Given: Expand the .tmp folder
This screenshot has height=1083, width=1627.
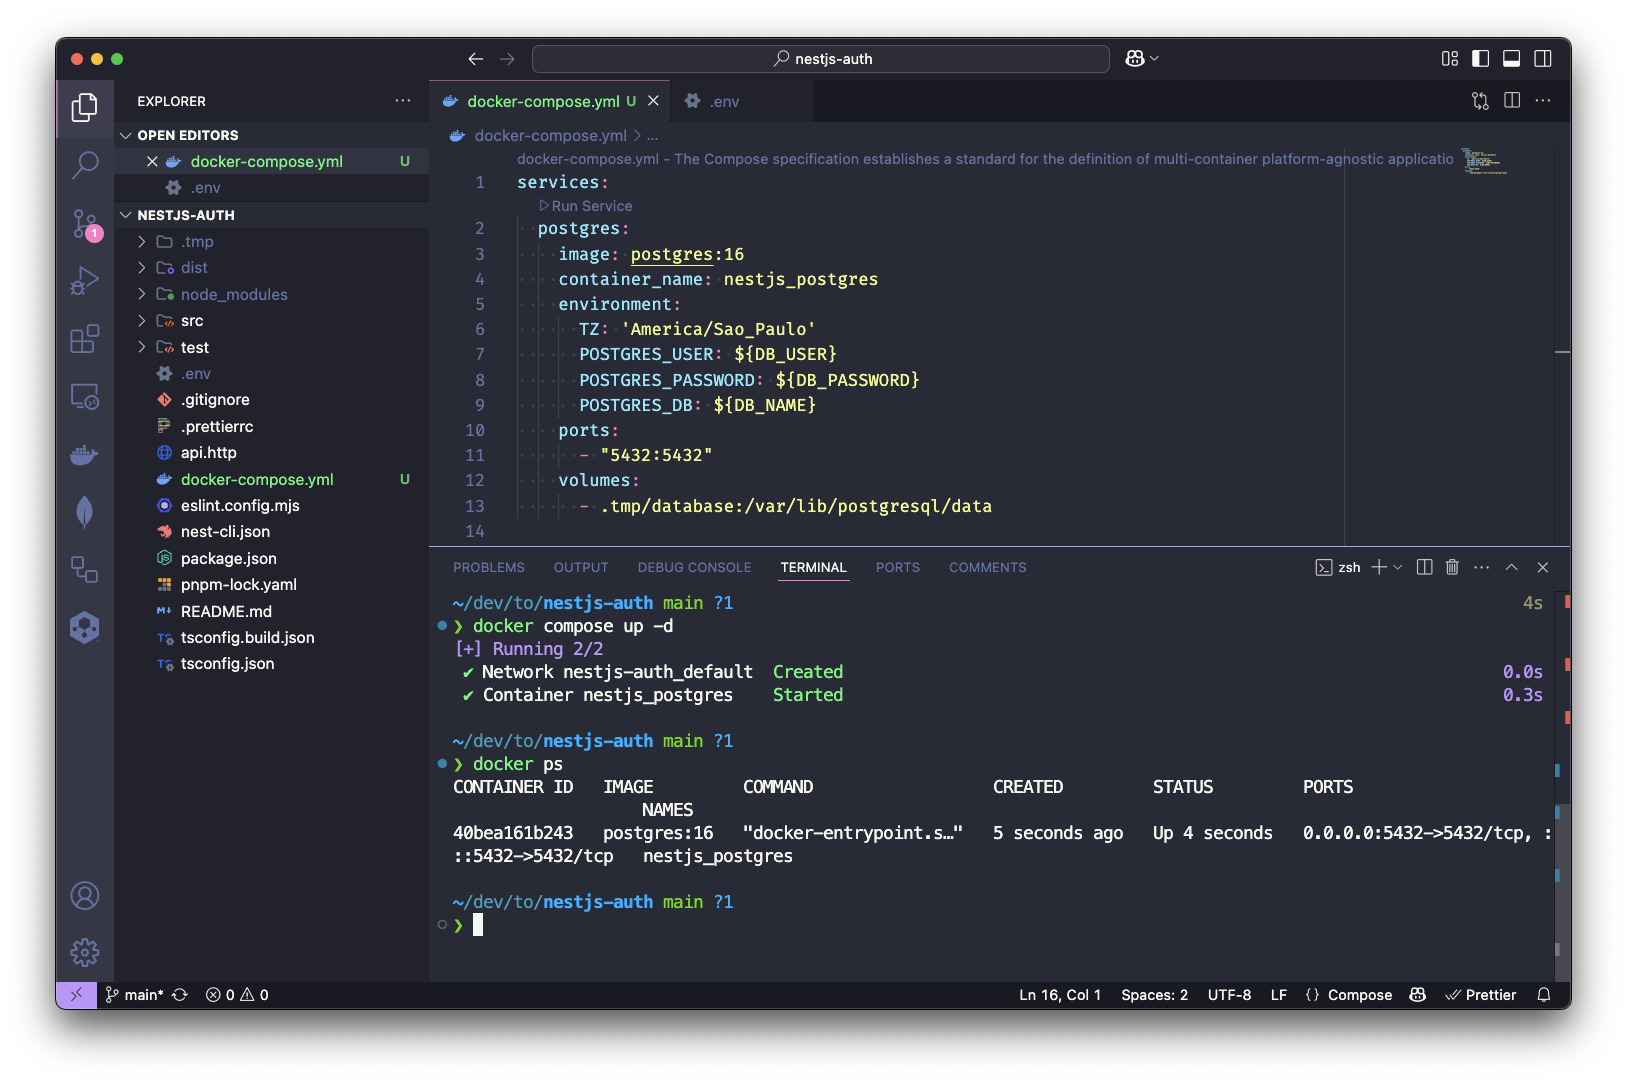Looking at the screenshot, I should 142,242.
